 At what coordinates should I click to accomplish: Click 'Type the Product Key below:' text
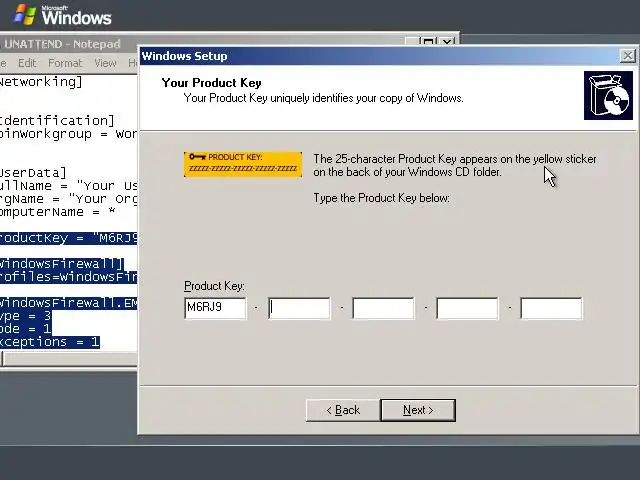(x=381, y=198)
